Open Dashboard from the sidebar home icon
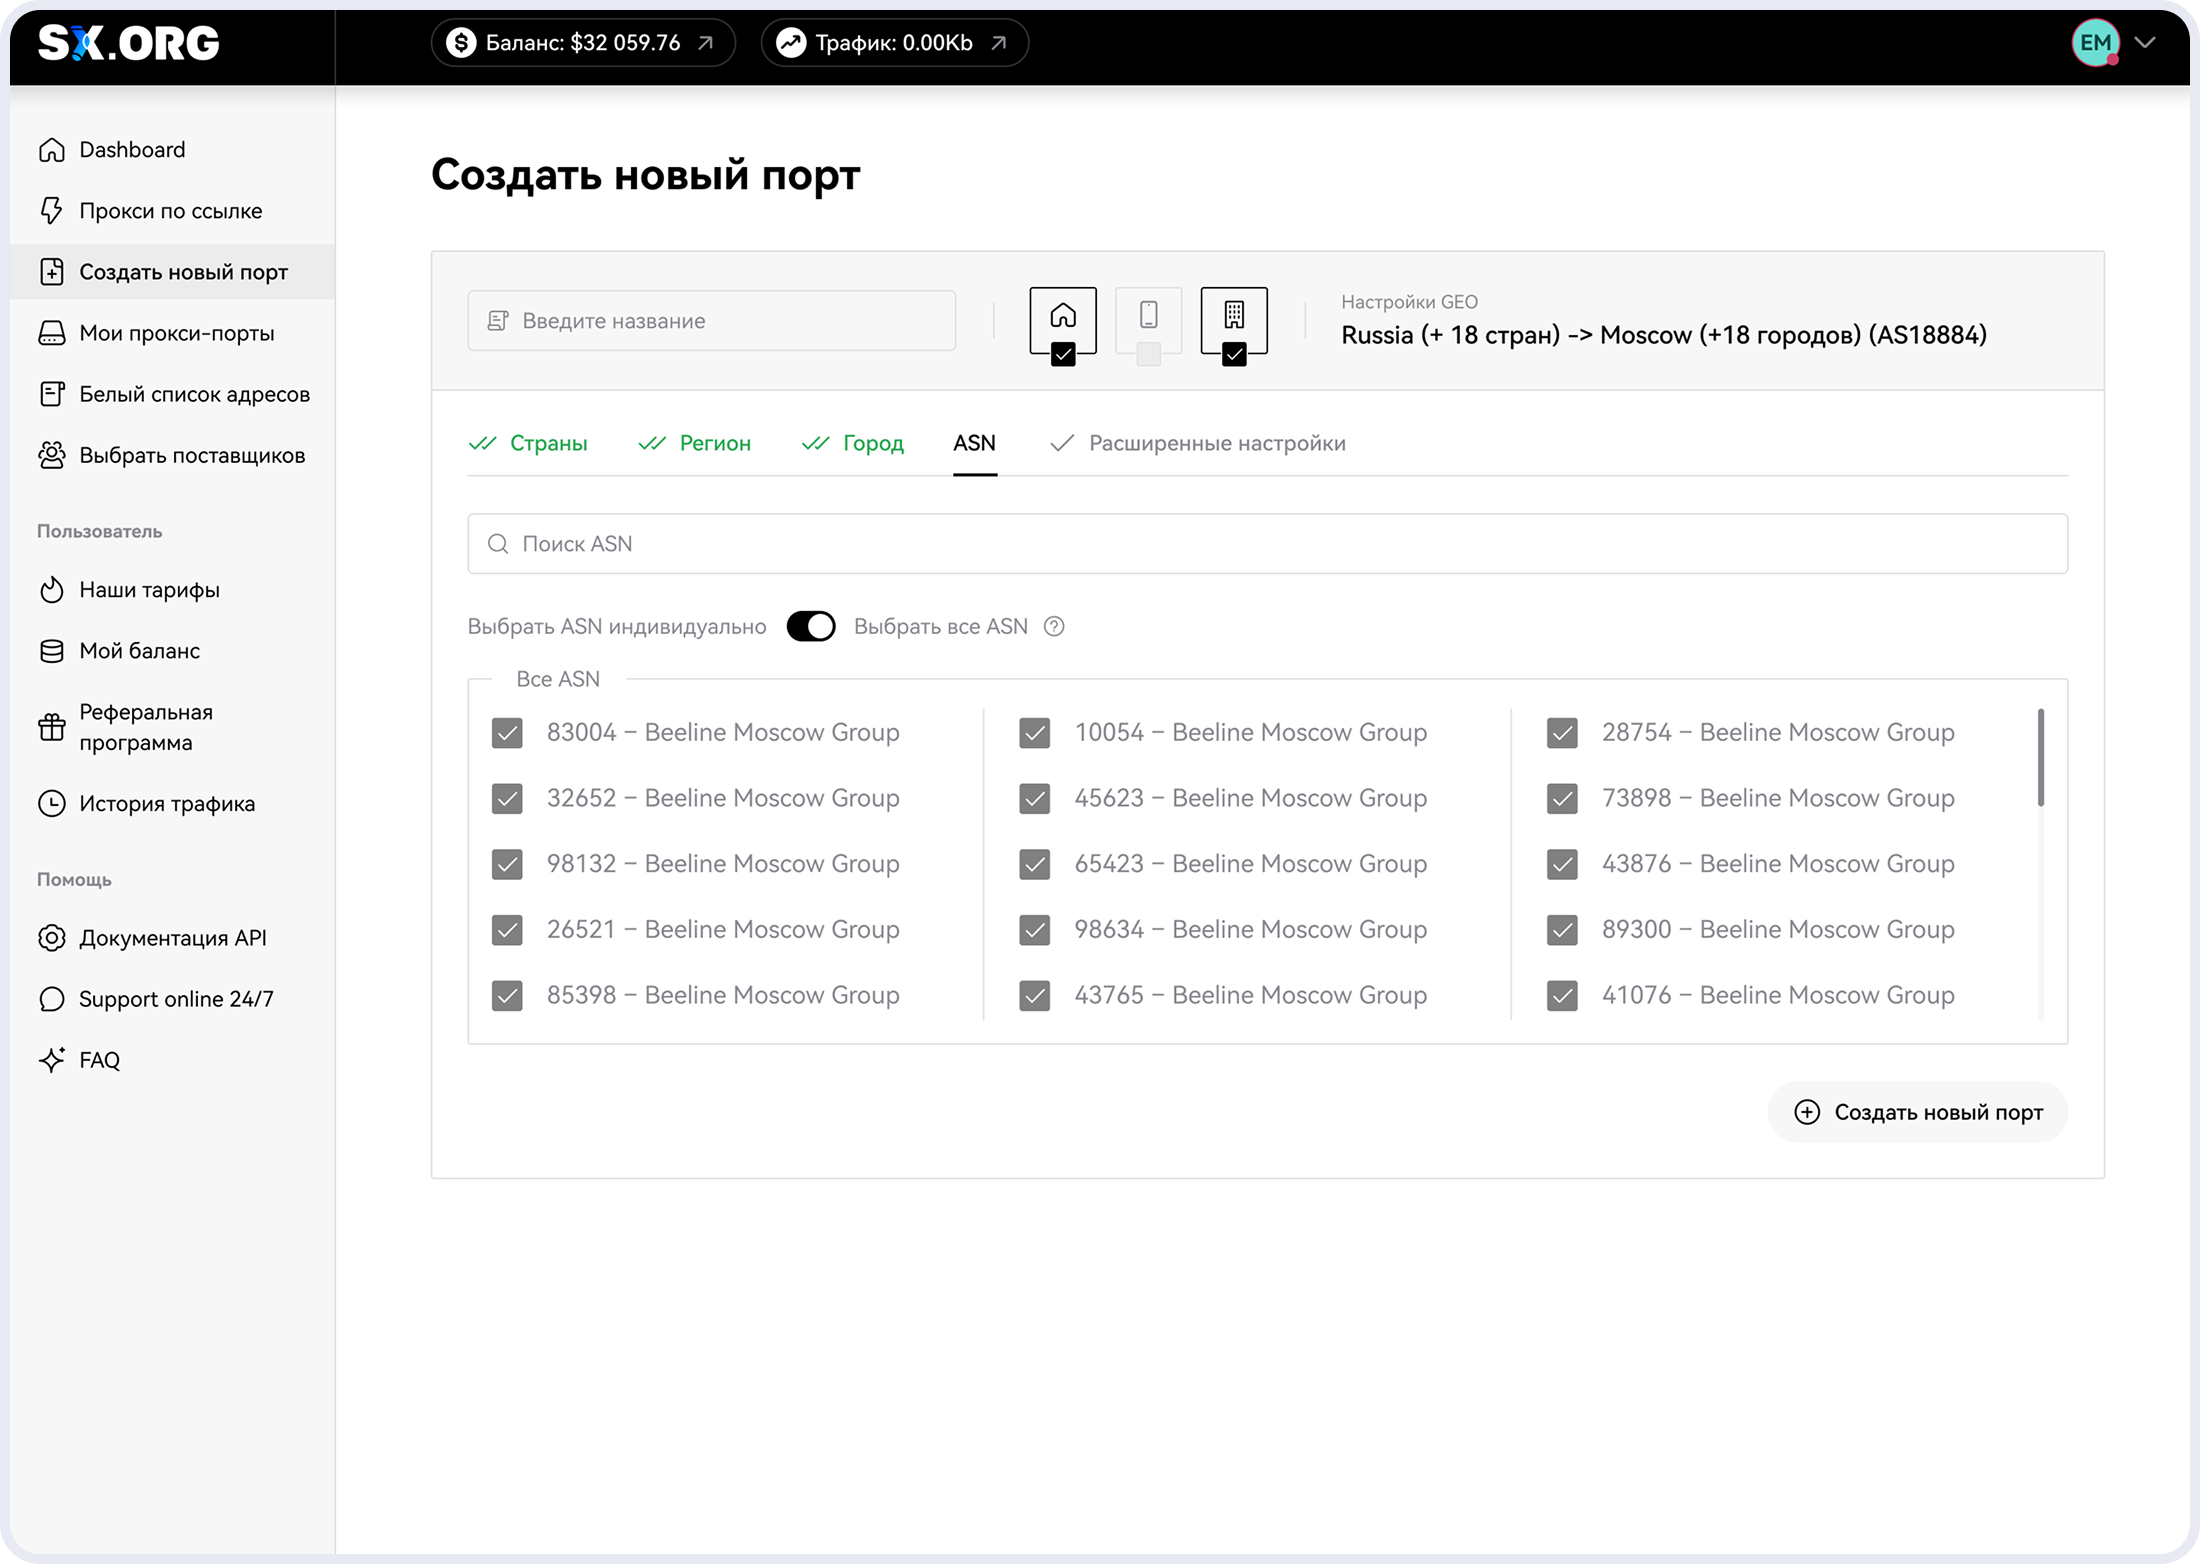2200x1564 pixels. point(52,150)
